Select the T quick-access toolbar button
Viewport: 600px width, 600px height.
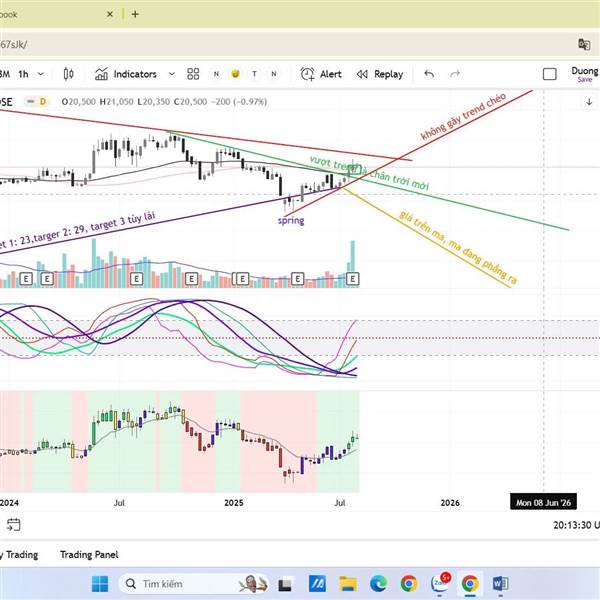[254, 74]
